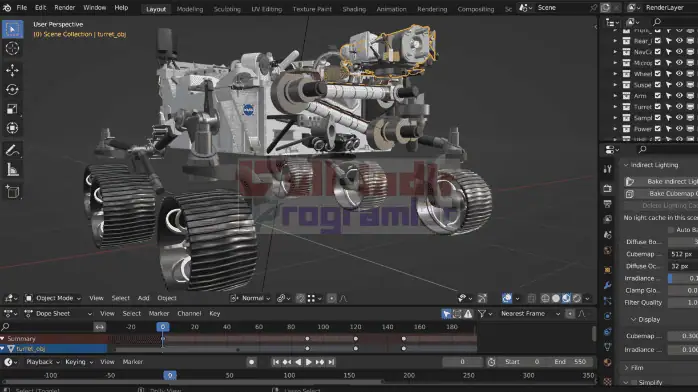Toggle X-ray view icon
Screen dimensions: 698x392
(532, 298)
